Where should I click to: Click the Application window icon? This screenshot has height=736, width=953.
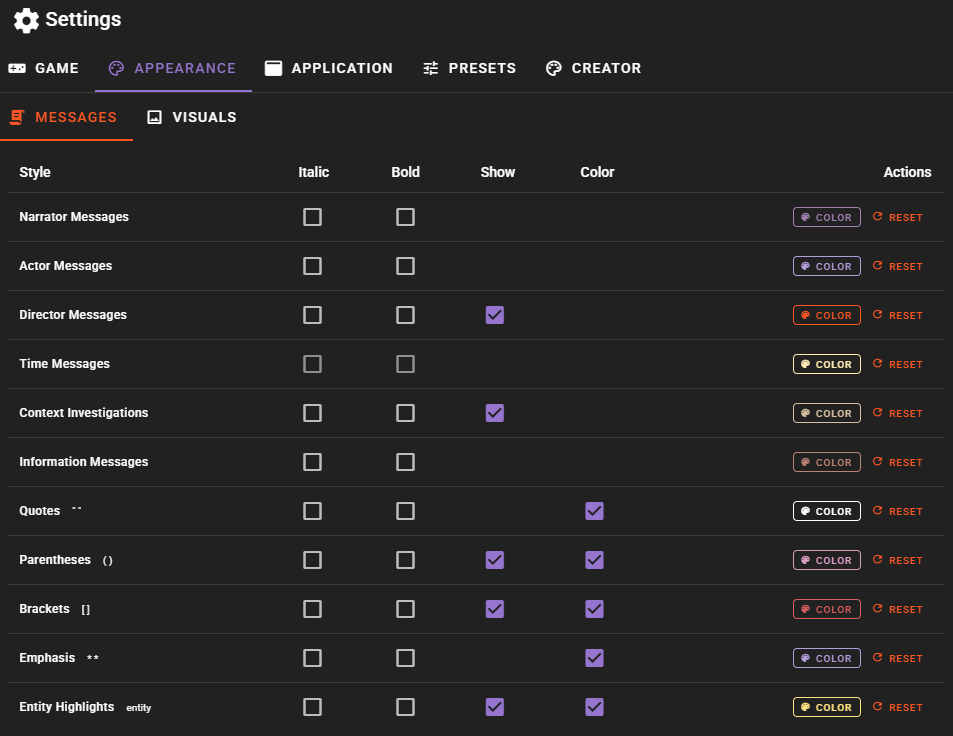tap(274, 68)
